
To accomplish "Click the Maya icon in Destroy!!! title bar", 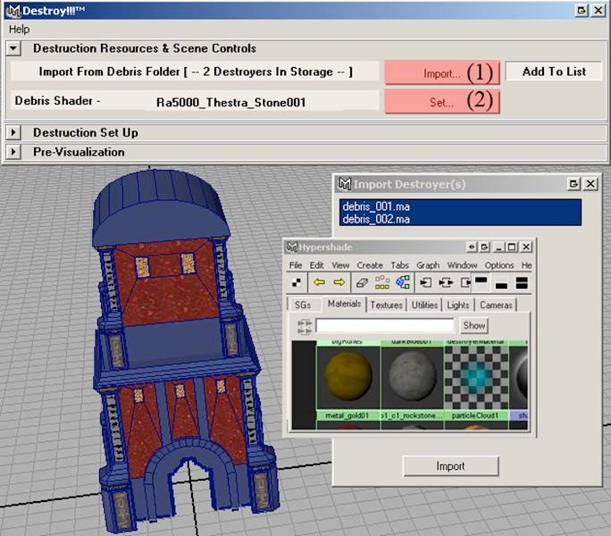I will pyautogui.click(x=13, y=11).
